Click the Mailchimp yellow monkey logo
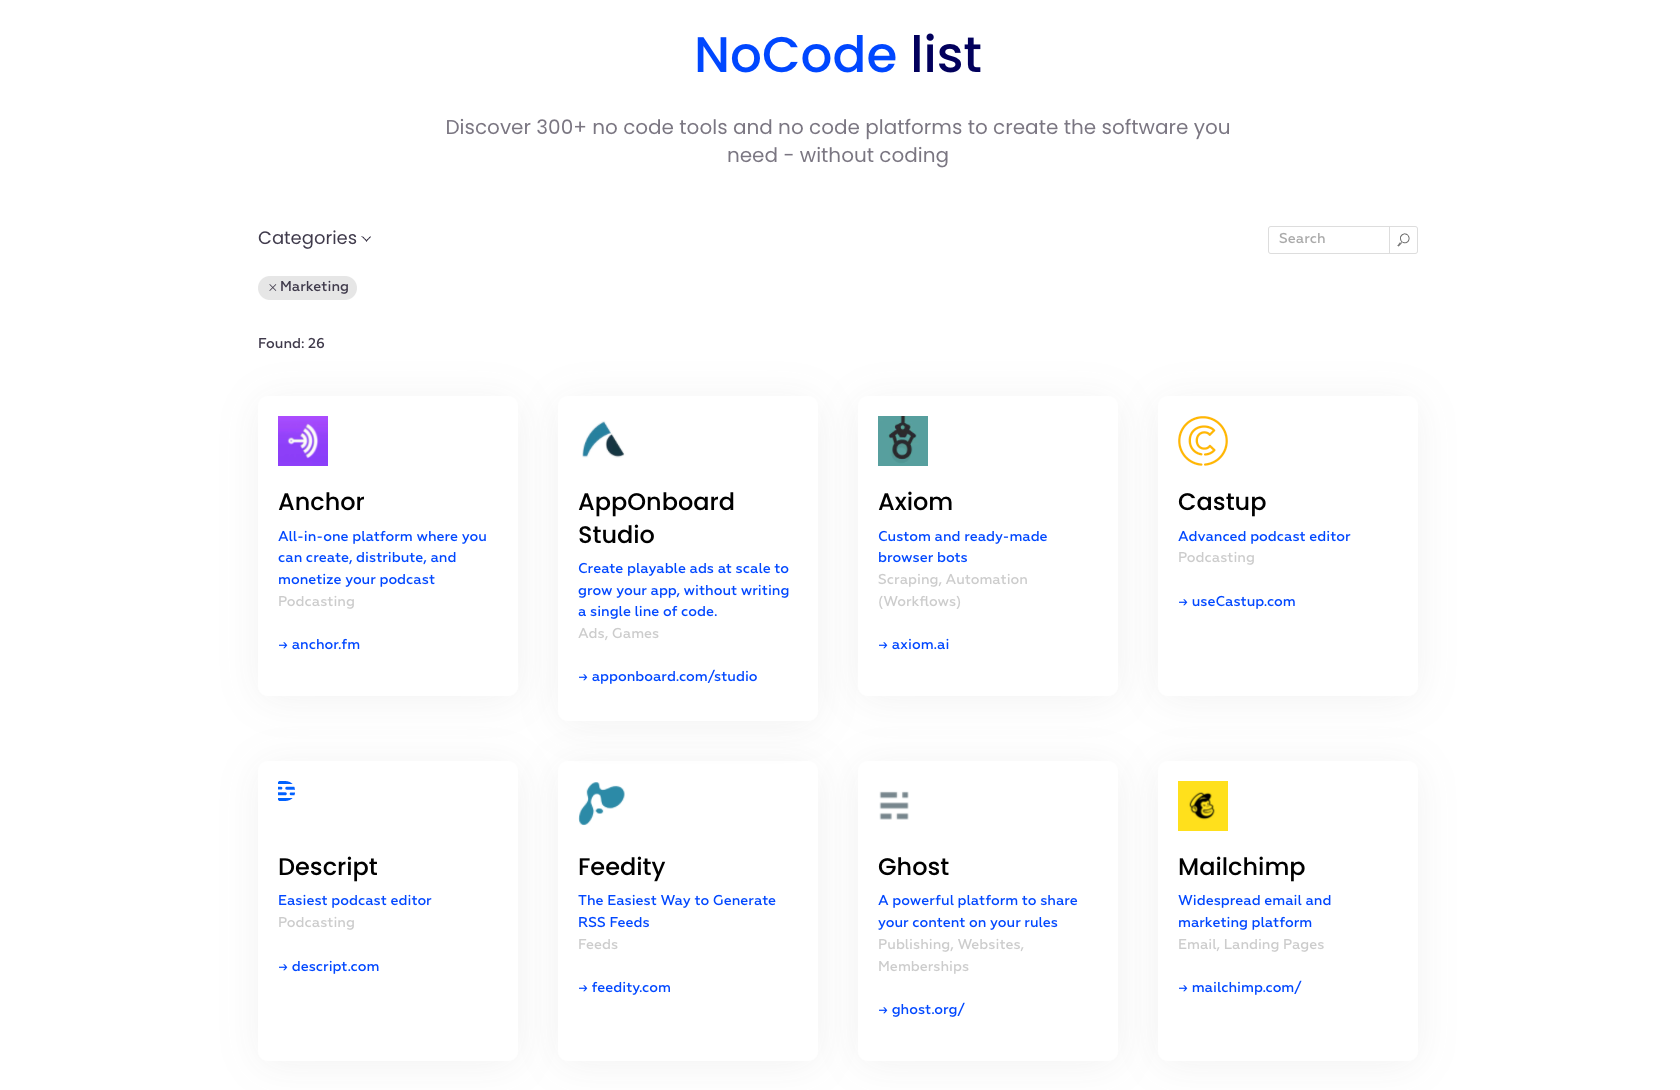Image resolution: width=1680 pixels, height=1090 pixels. click(1203, 806)
